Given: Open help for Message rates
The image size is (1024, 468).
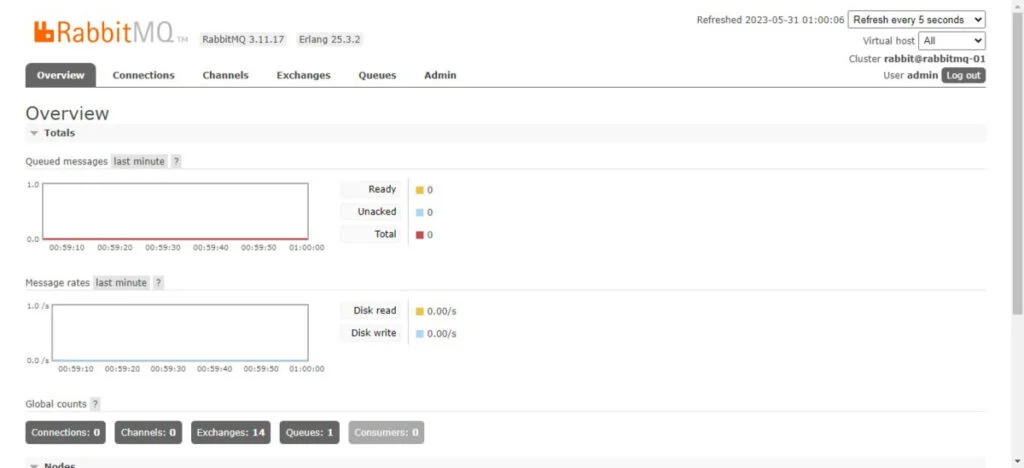Looking at the screenshot, I should [x=158, y=283].
